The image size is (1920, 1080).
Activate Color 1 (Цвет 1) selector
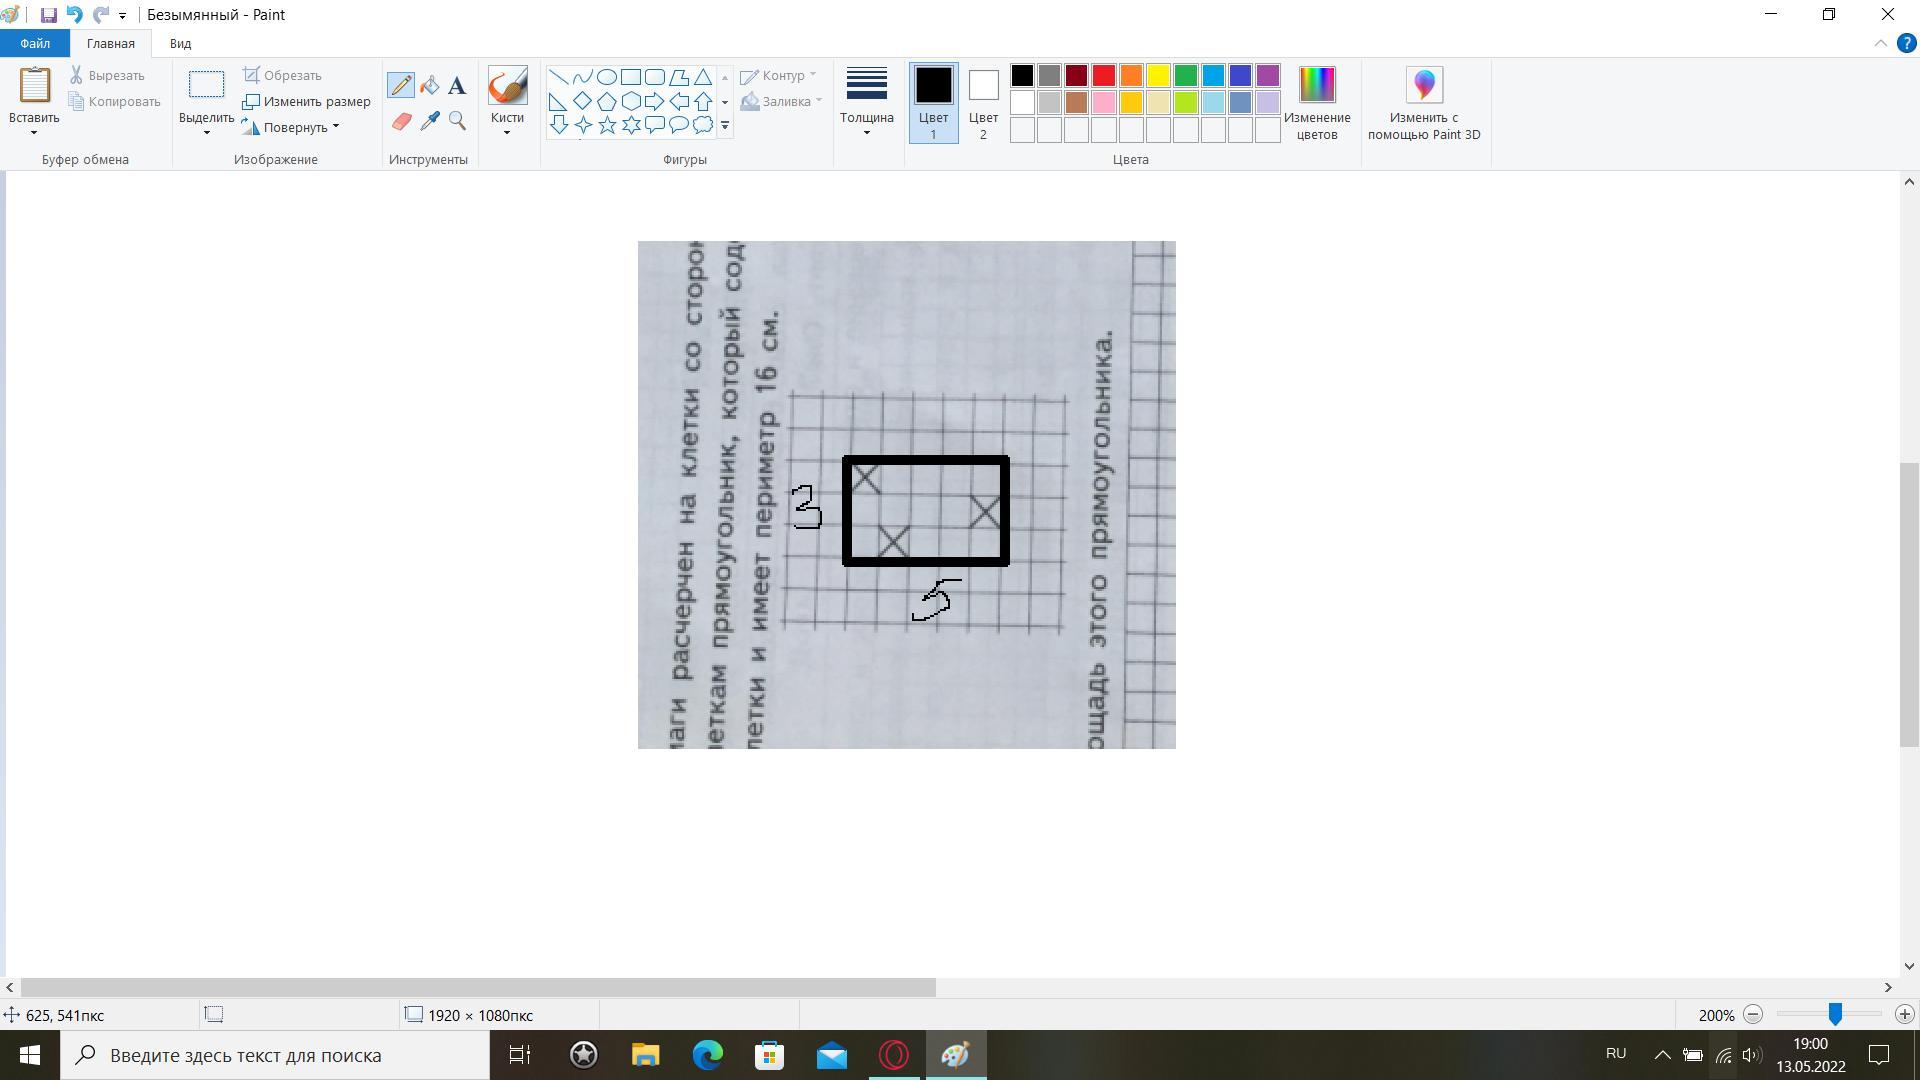pyautogui.click(x=933, y=103)
